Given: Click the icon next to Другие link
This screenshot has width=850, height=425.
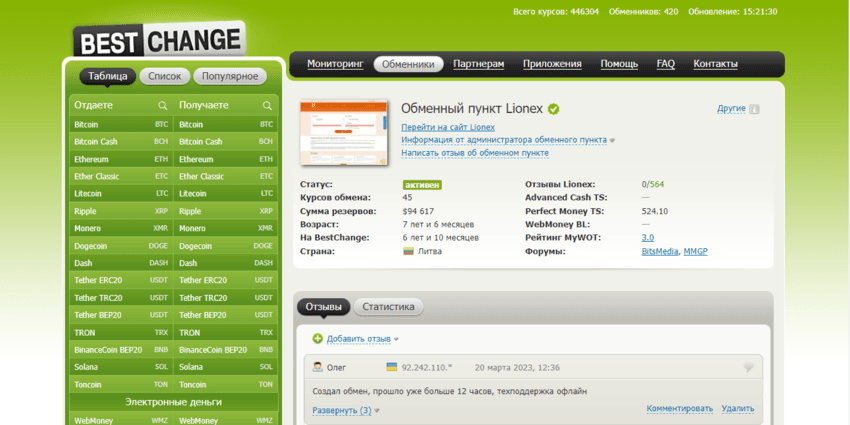Looking at the screenshot, I should pyautogui.click(x=754, y=109).
